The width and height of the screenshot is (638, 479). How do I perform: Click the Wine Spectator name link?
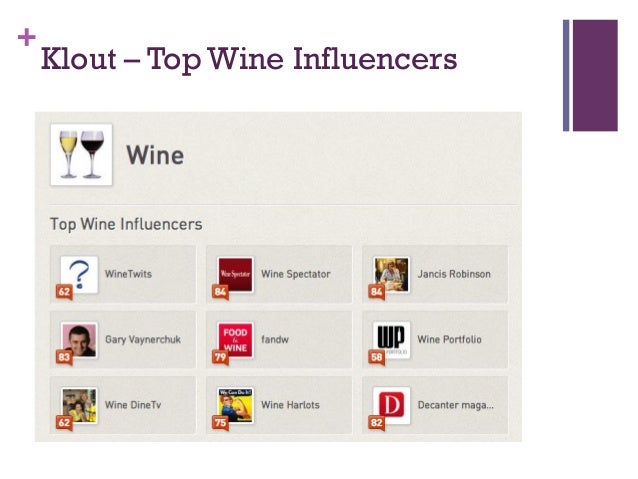pyautogui.click(x=295, y=274)
